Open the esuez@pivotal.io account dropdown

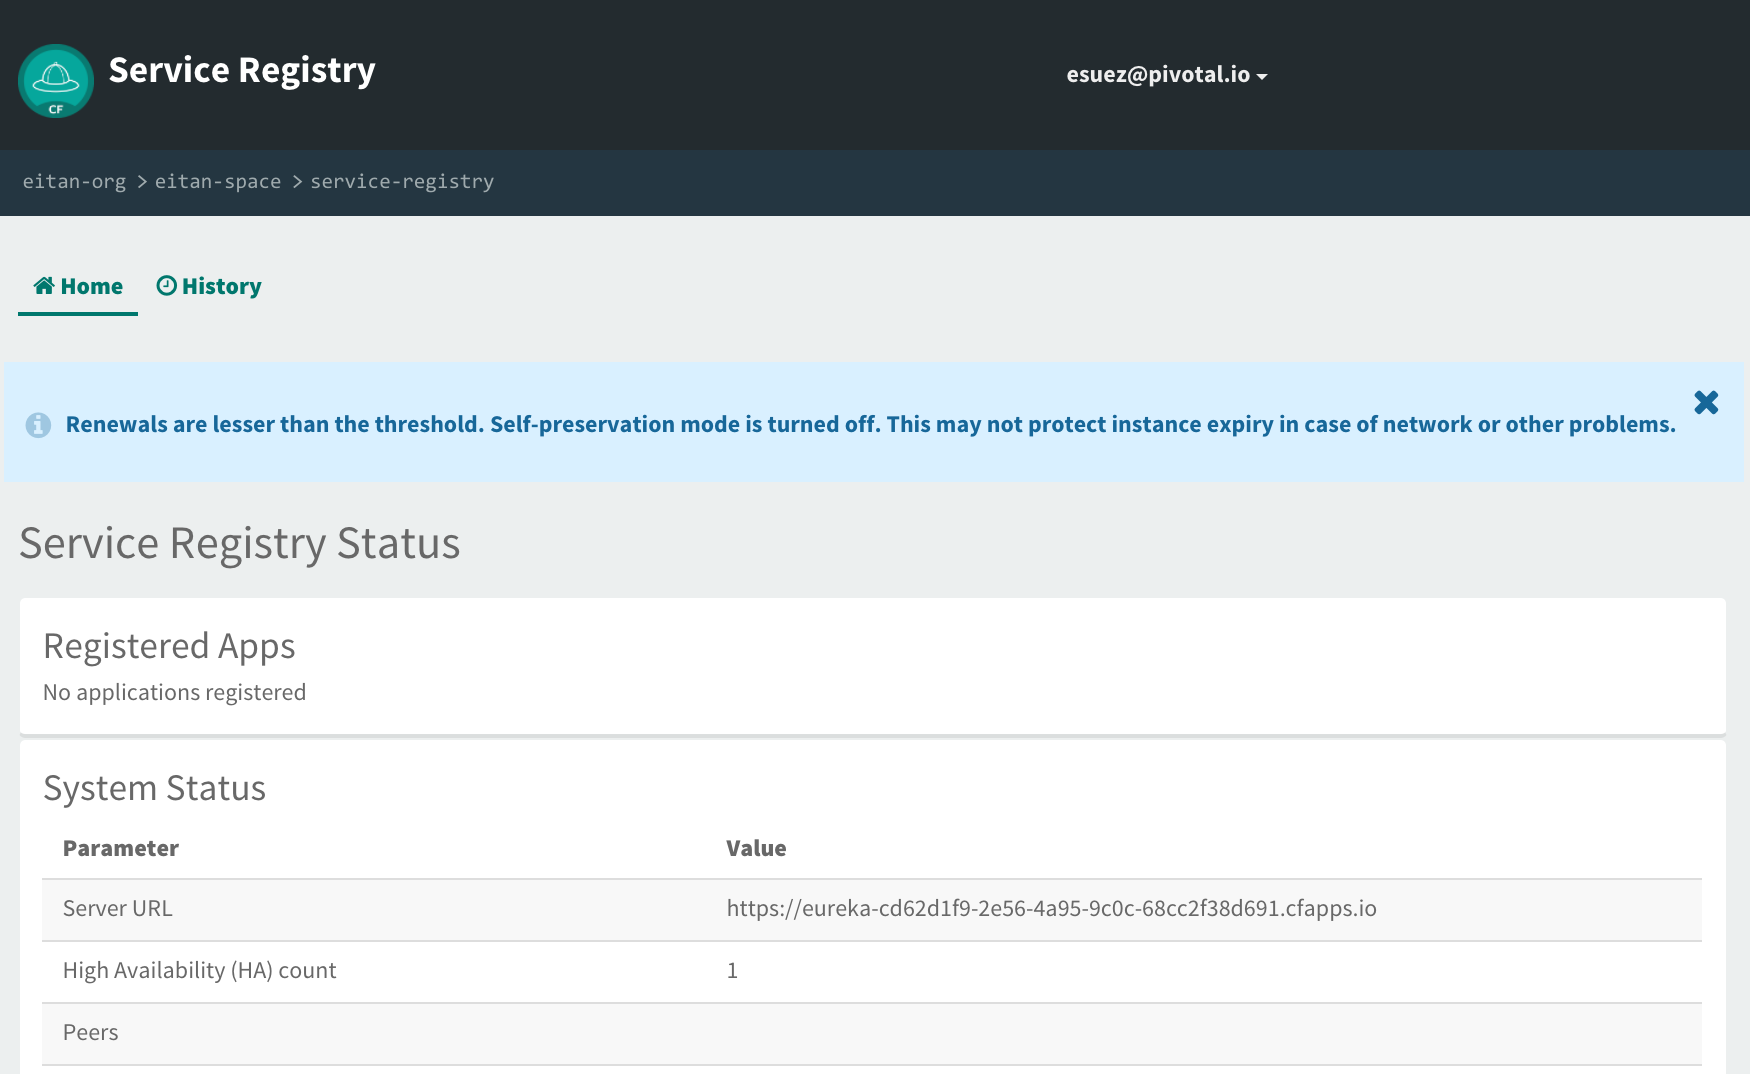1166,75
